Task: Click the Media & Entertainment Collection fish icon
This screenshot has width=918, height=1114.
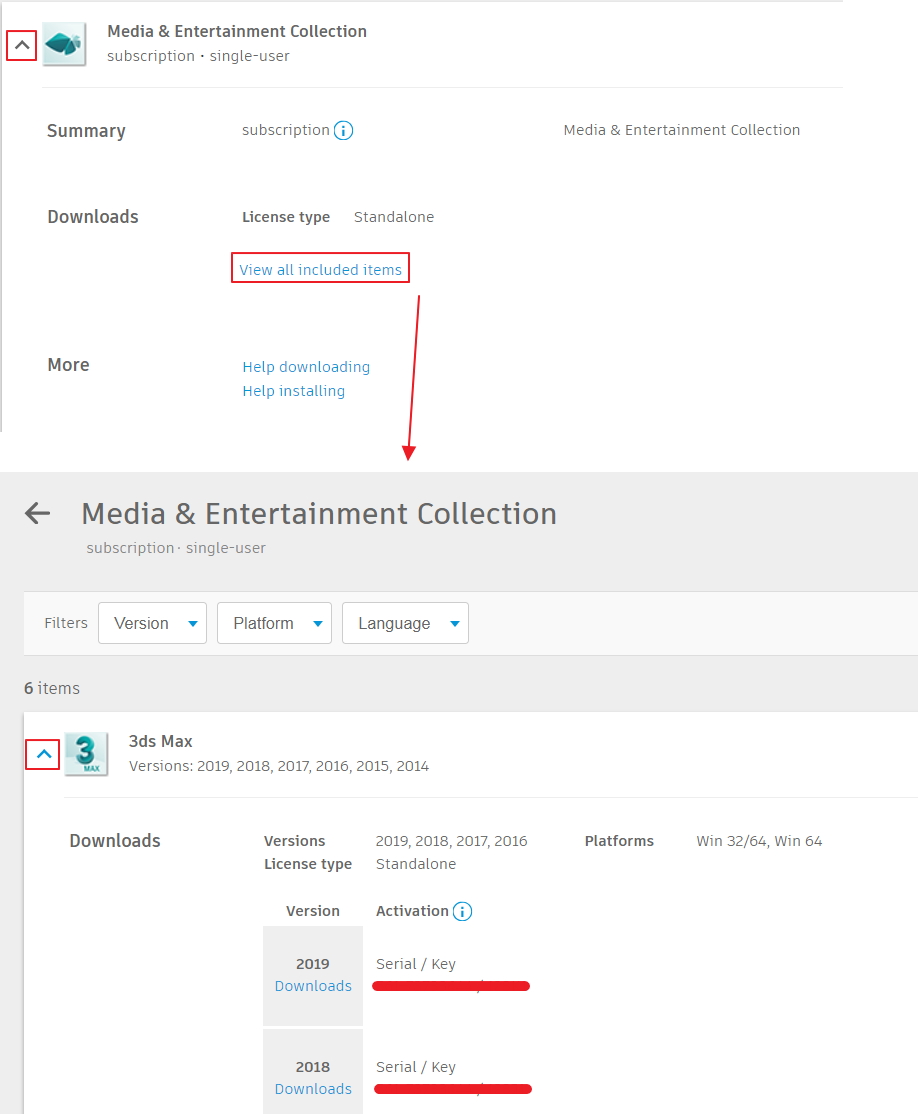Action: pyautogui.click(x=65, y=44)
